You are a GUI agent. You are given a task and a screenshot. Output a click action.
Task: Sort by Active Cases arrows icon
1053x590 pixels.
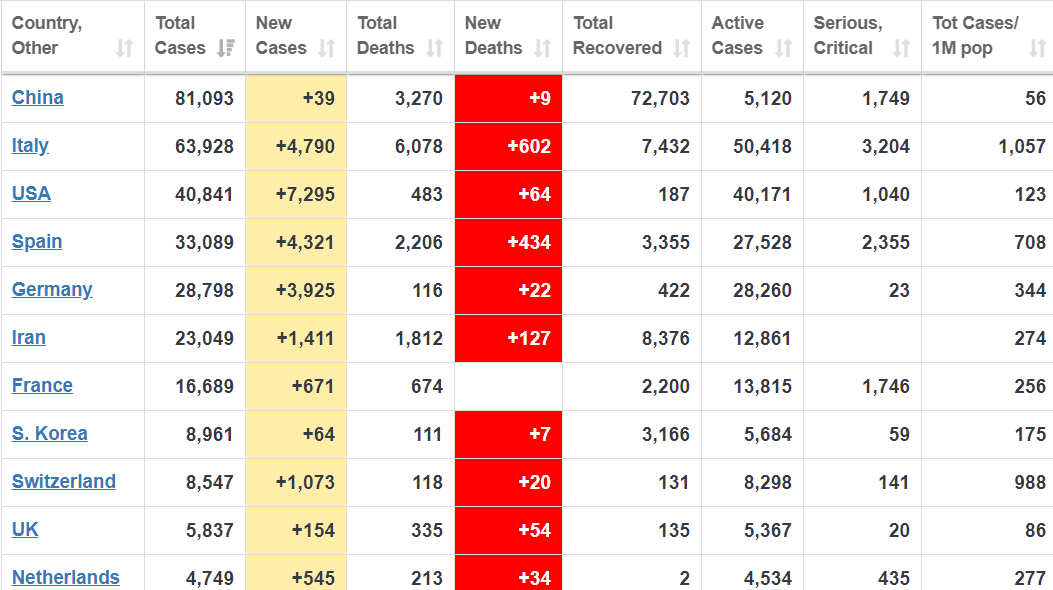(x=783, y=48)
